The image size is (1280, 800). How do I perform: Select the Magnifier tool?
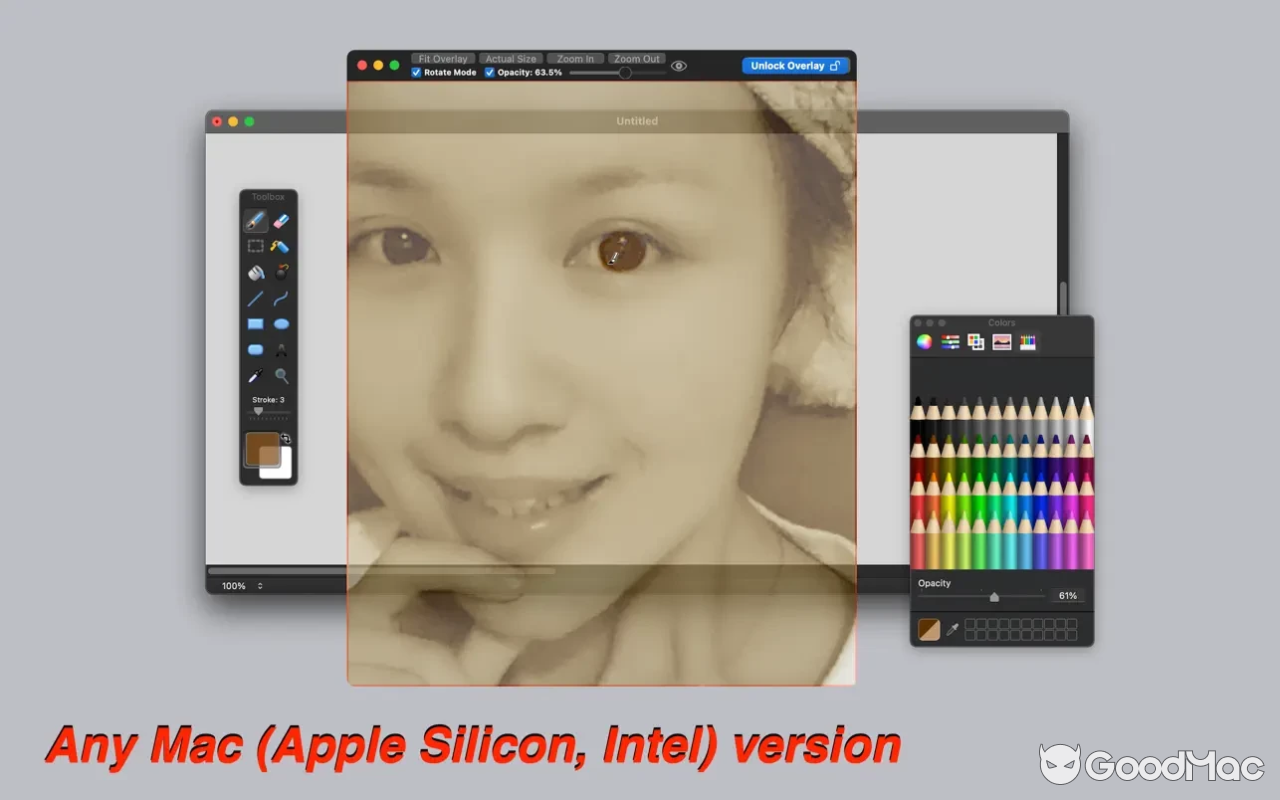point(281,376)
